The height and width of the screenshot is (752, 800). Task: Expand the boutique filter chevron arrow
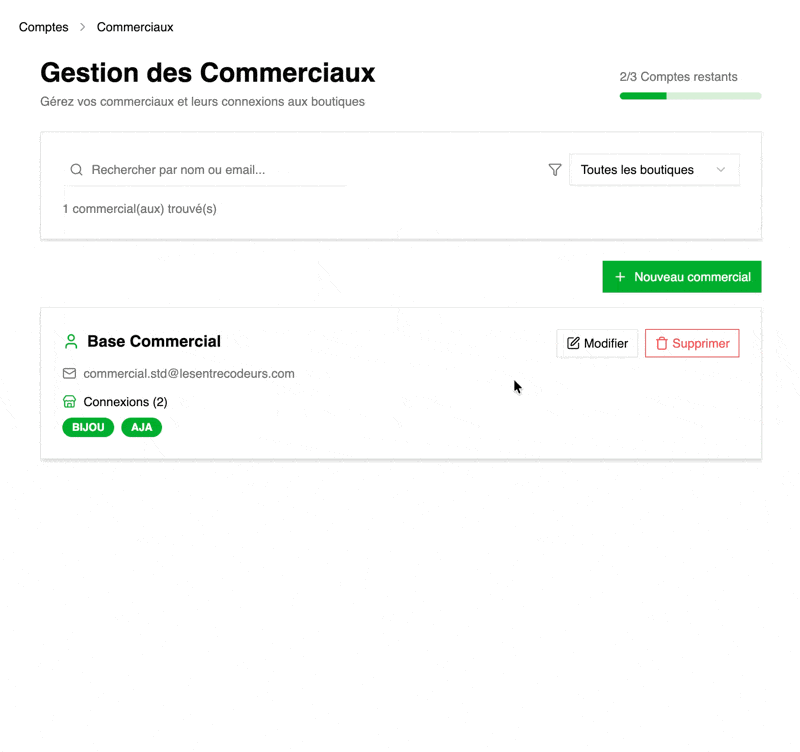click(721, 170)
